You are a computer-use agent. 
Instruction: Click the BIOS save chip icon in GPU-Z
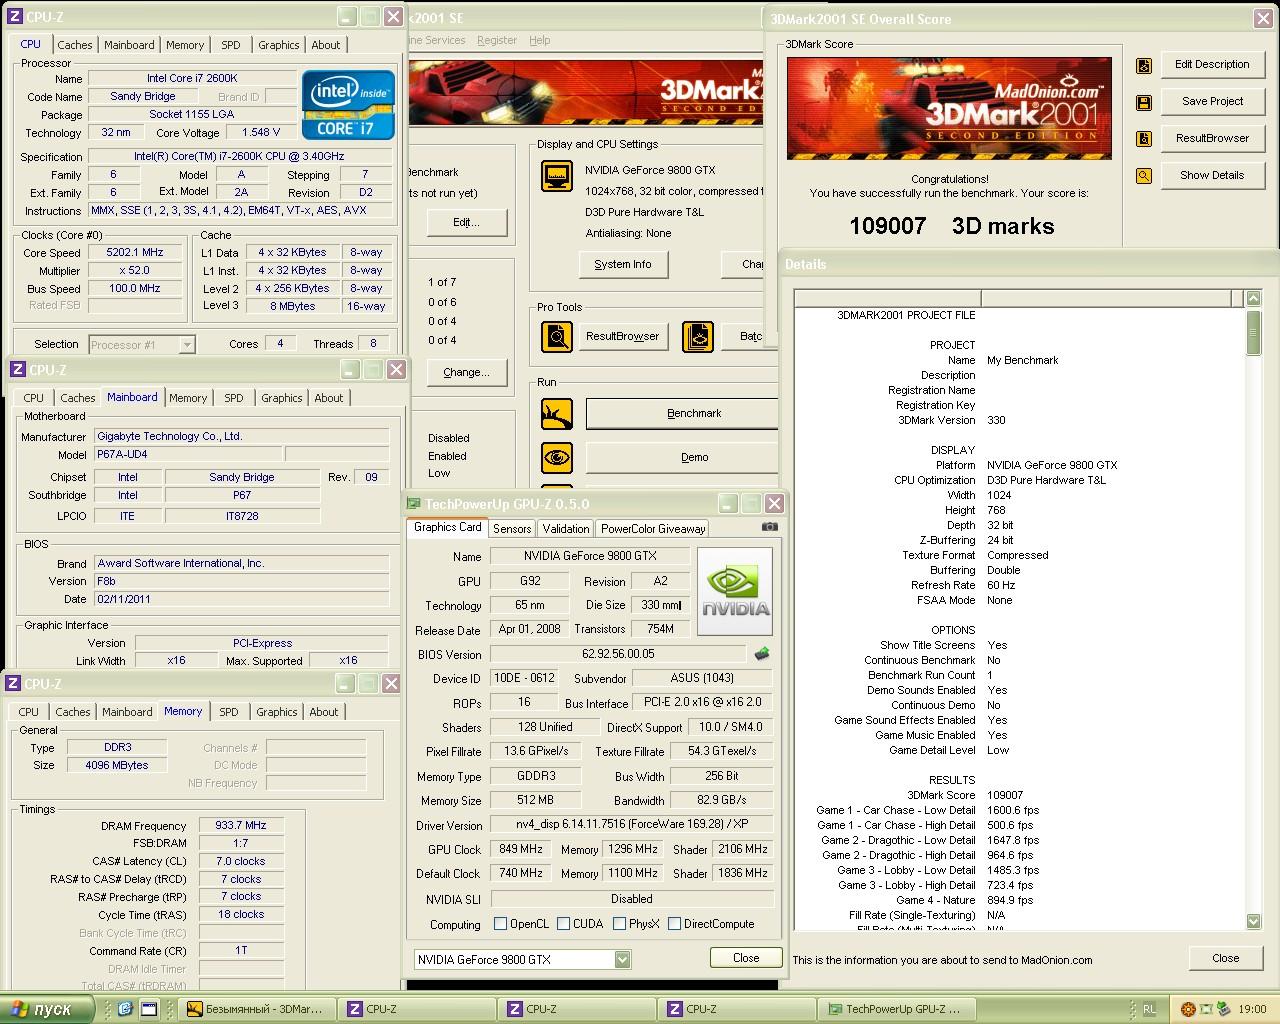tap(762, 654)
